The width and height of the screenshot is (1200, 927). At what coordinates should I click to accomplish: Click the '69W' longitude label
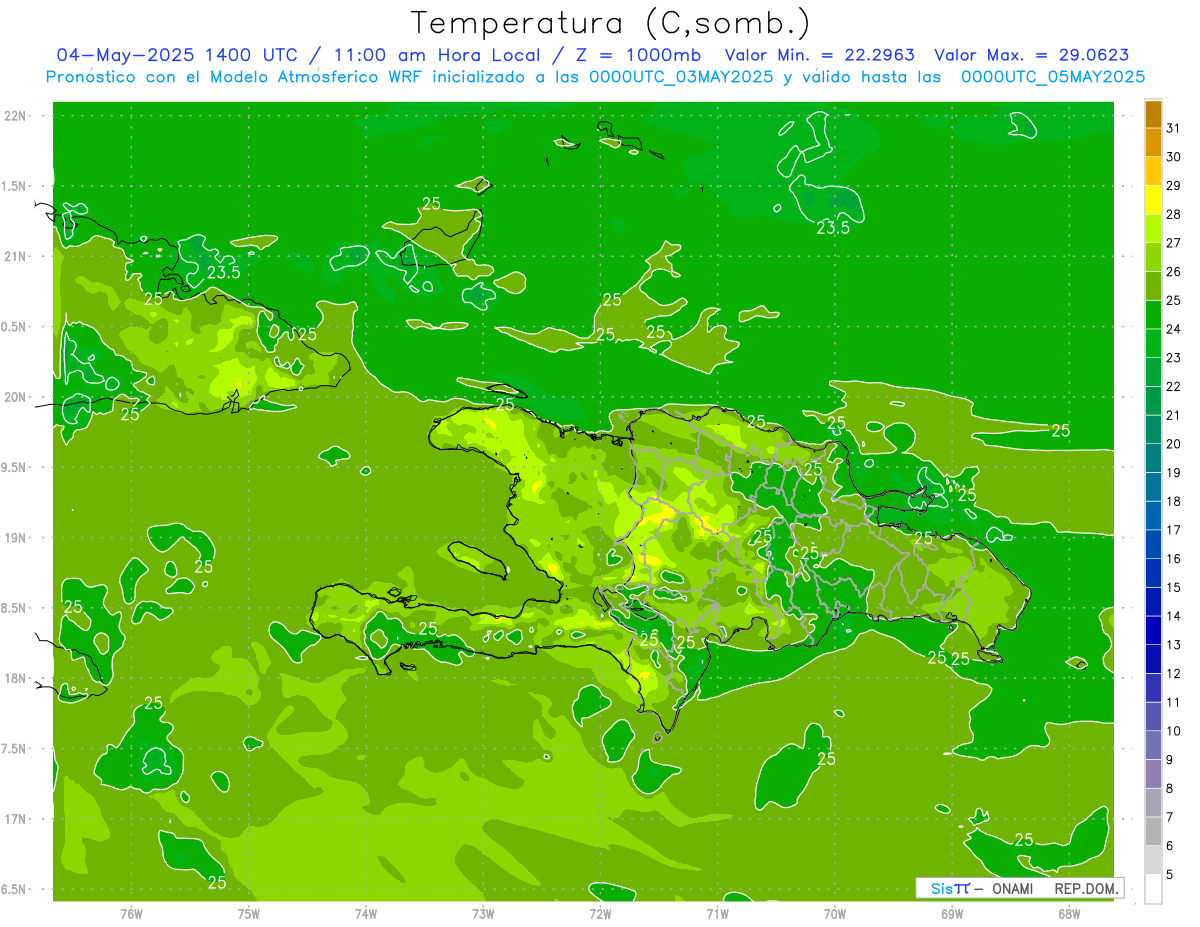click(952, 913)
